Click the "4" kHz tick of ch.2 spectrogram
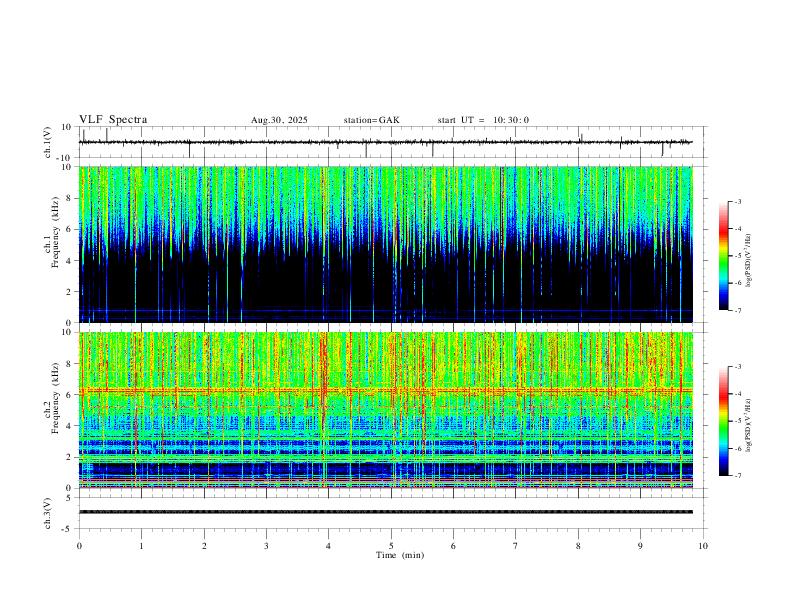This screenshot has width=792, height=612. click(x=70, y=426)
